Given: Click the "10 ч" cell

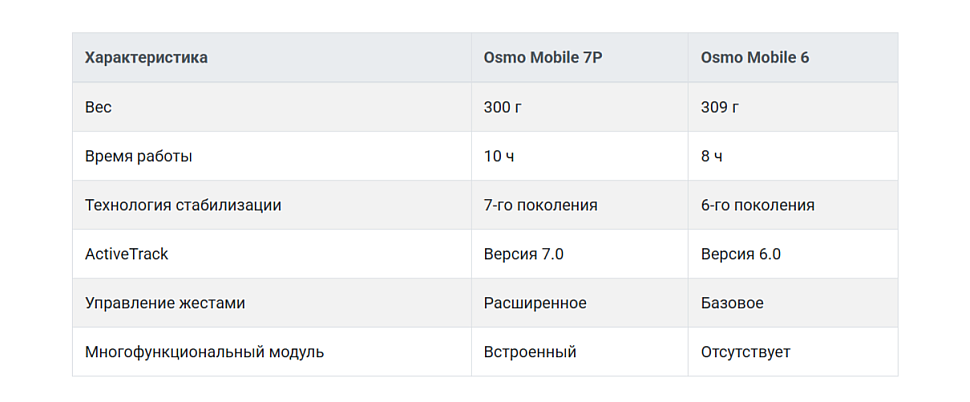Looking at the screenshot, I should click(x=498, y=156).
